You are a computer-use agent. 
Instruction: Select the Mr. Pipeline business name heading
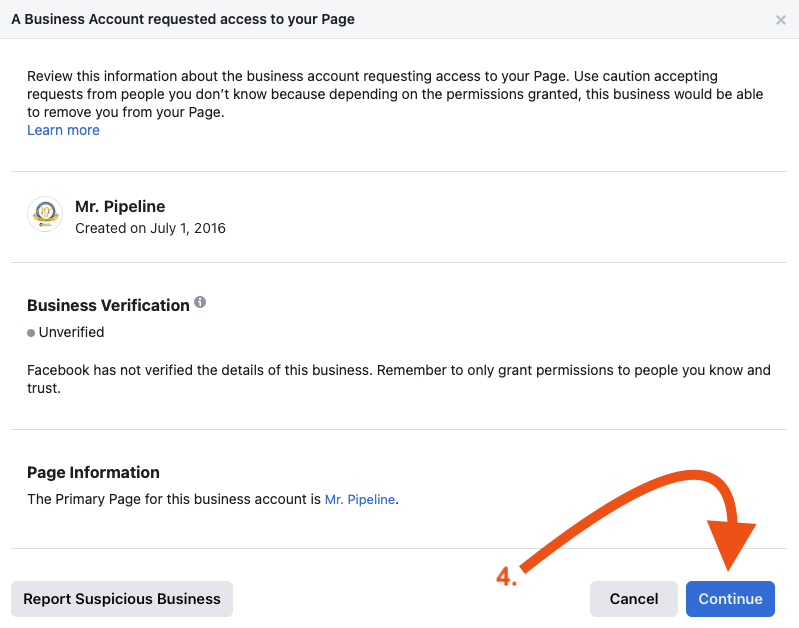coord(120,206)
